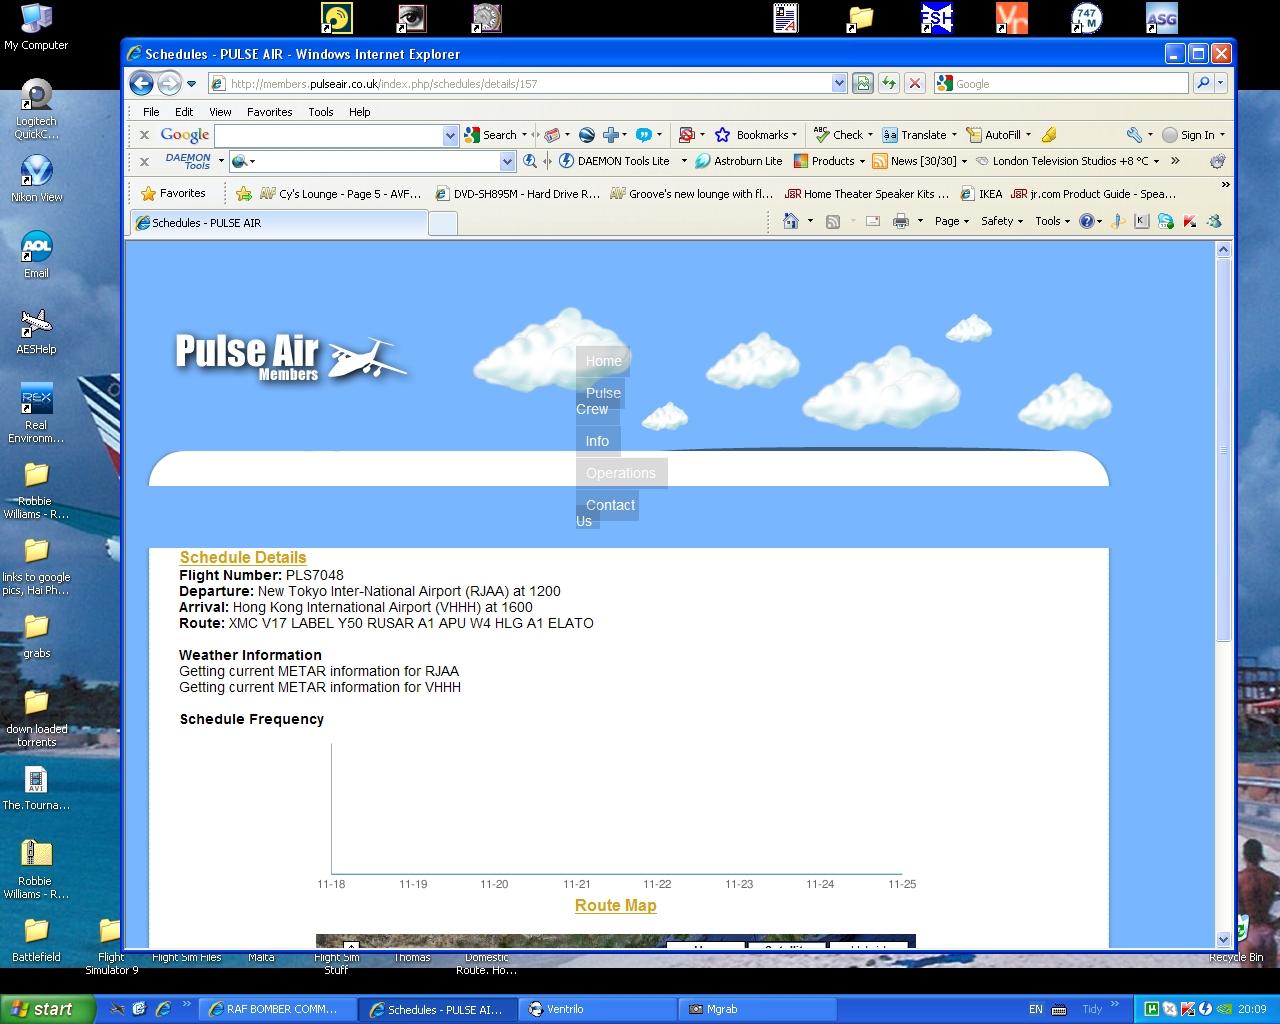Open DAEMON Tools Lite from the toolbar

click(614, 161)
